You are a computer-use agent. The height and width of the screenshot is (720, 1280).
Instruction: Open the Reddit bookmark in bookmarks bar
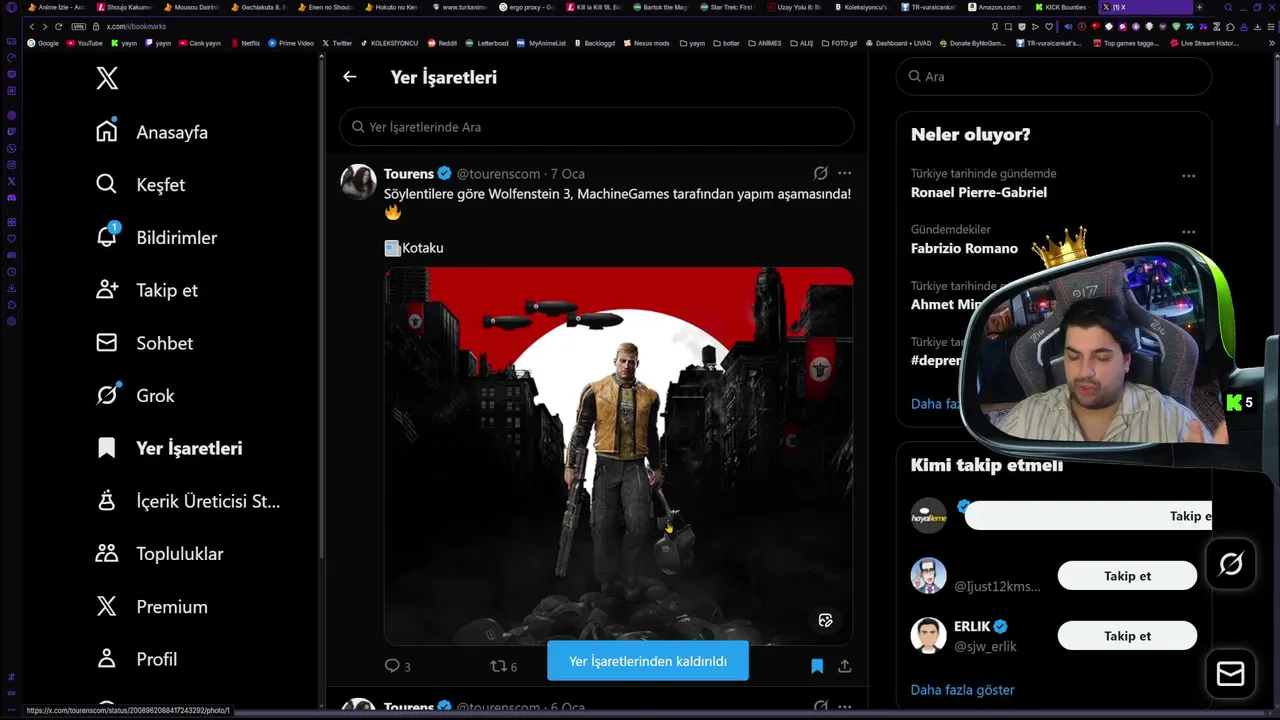coord(443,43)
